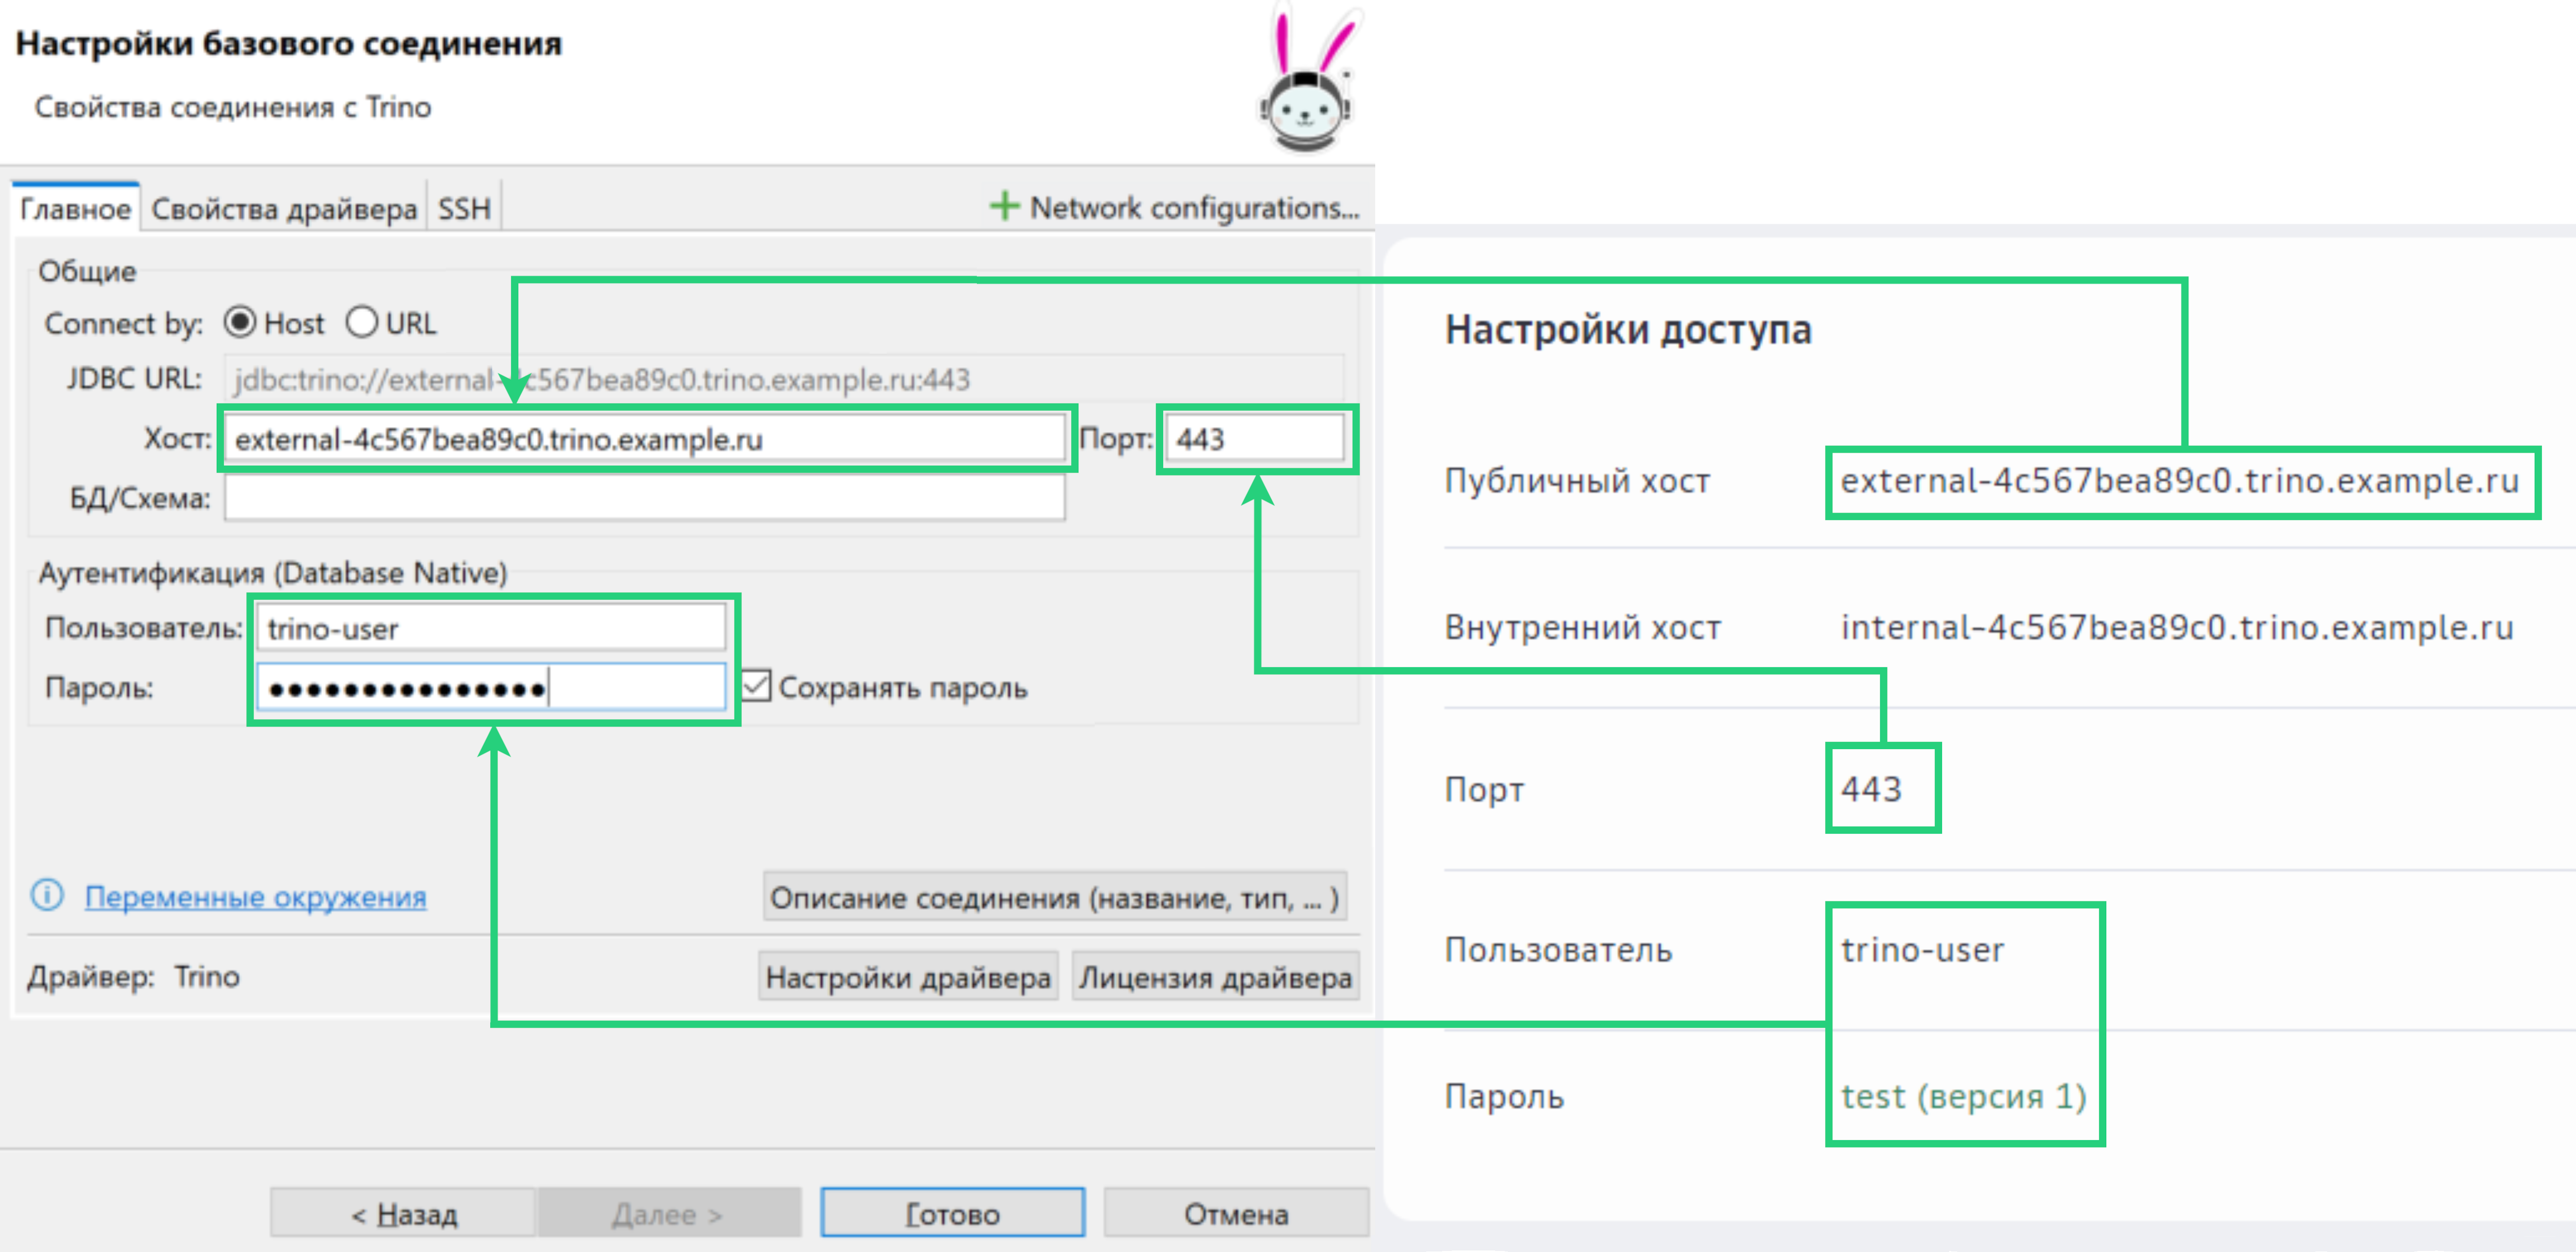Open the Свойства драйвера tab
Screen dimensions: 2576x1252
pos(284,208)
